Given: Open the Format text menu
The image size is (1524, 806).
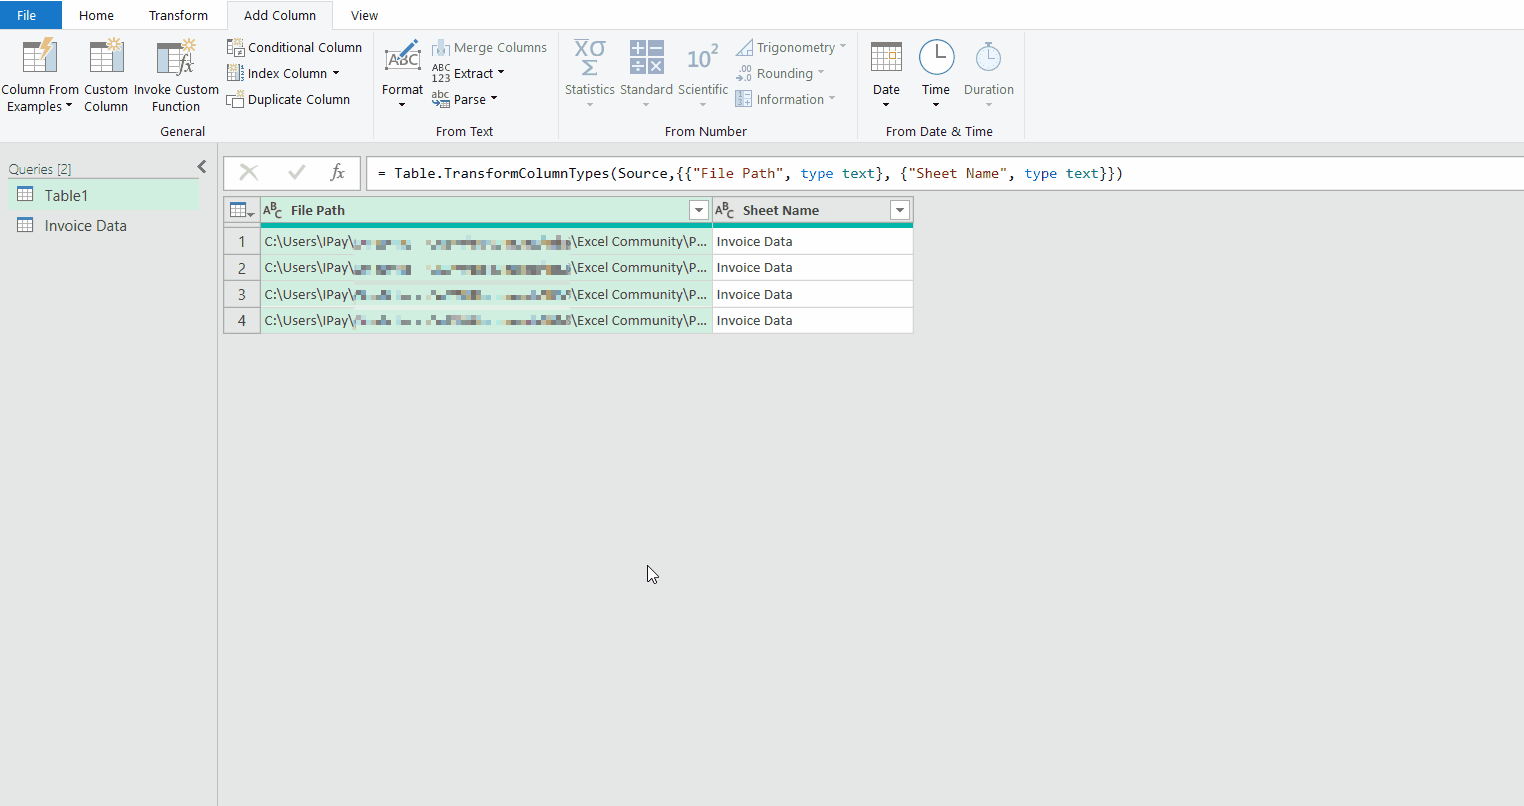Looking at the screenshot, I should (402, 75).
